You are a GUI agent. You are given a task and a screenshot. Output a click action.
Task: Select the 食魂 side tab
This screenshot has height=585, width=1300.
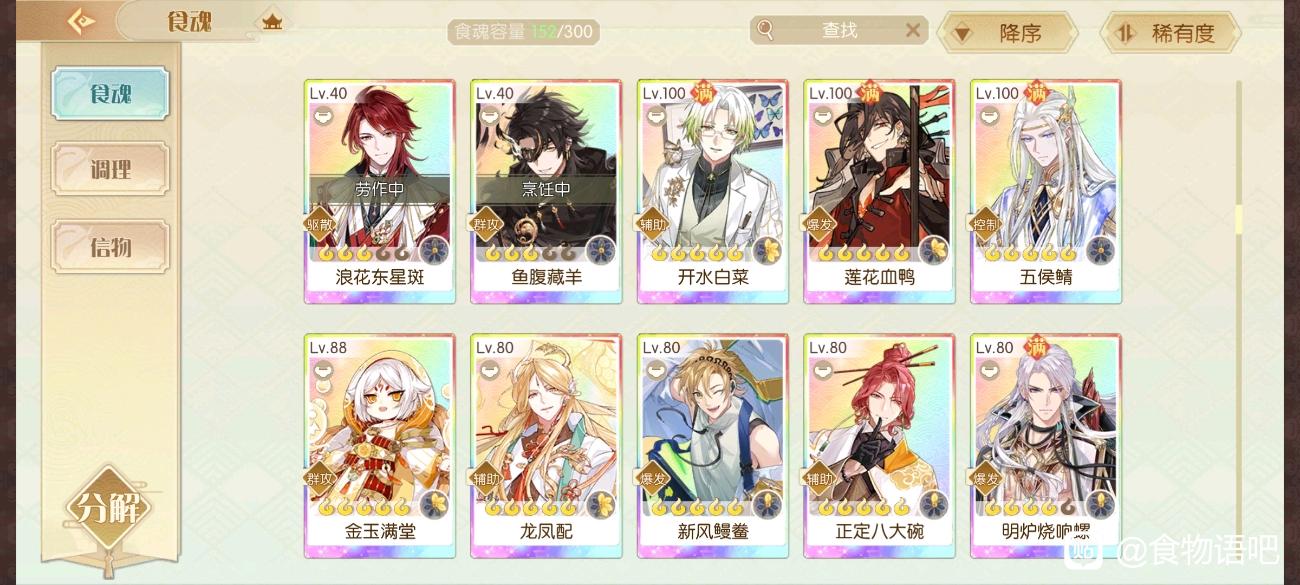point(110,94)
